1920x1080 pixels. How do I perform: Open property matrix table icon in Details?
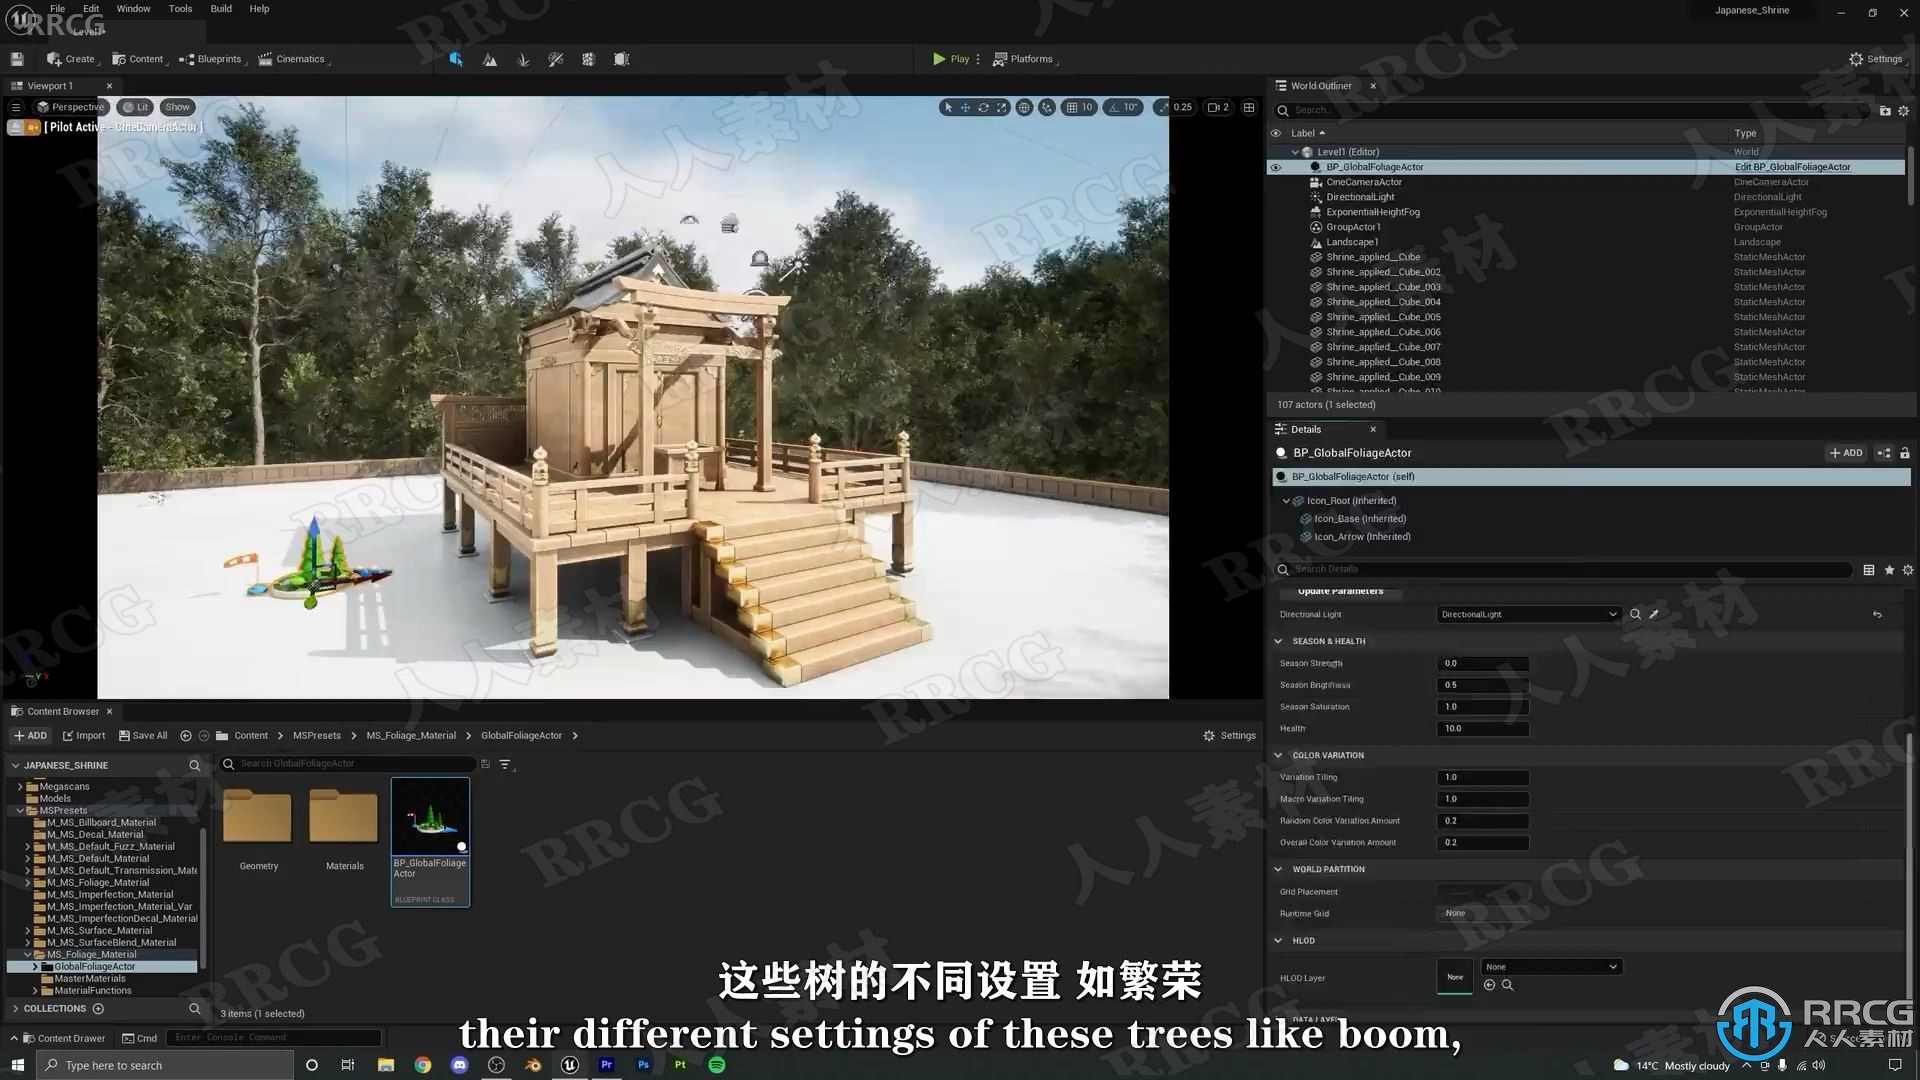click(x=1869, y=570)
